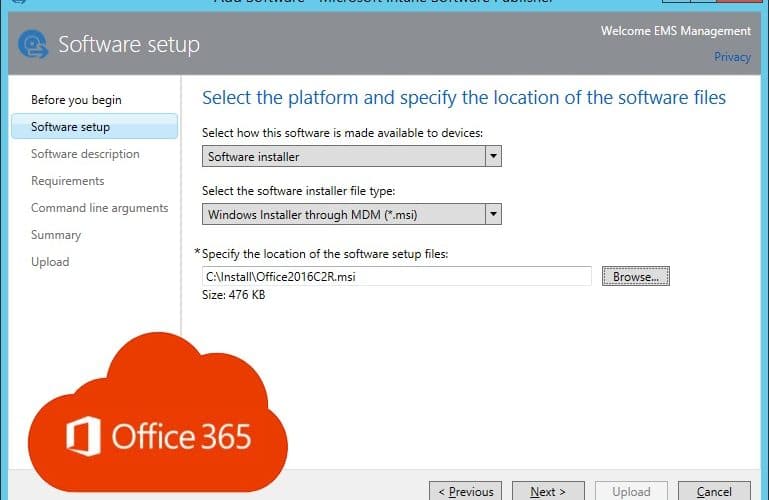Click the Previous button

[x=465, y=491]
